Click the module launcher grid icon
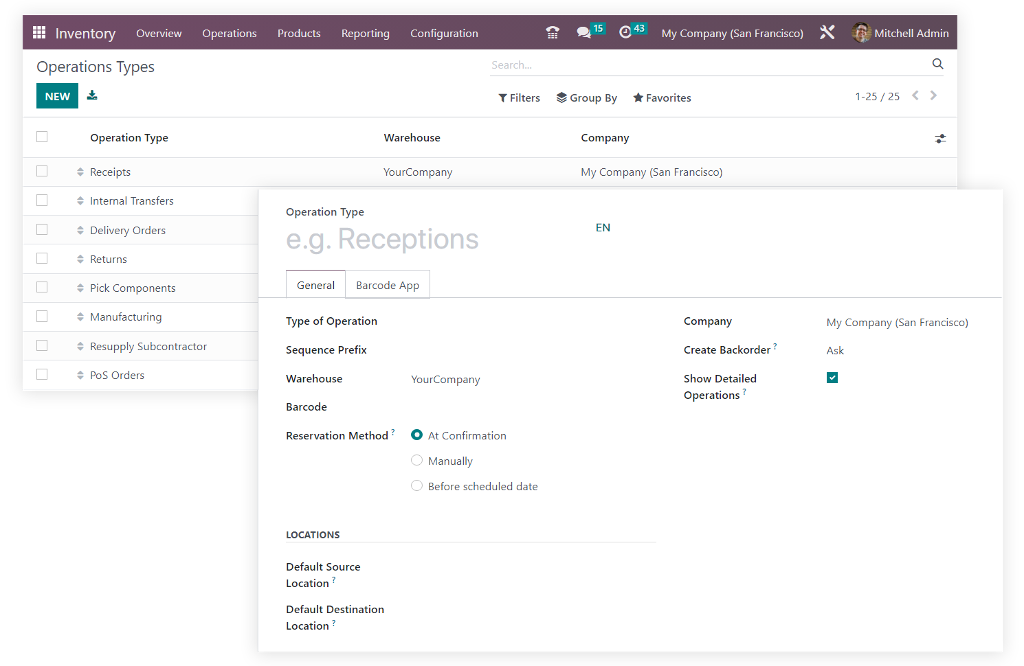The width and height of the screenshot is (1024, 666). [39, 31]
